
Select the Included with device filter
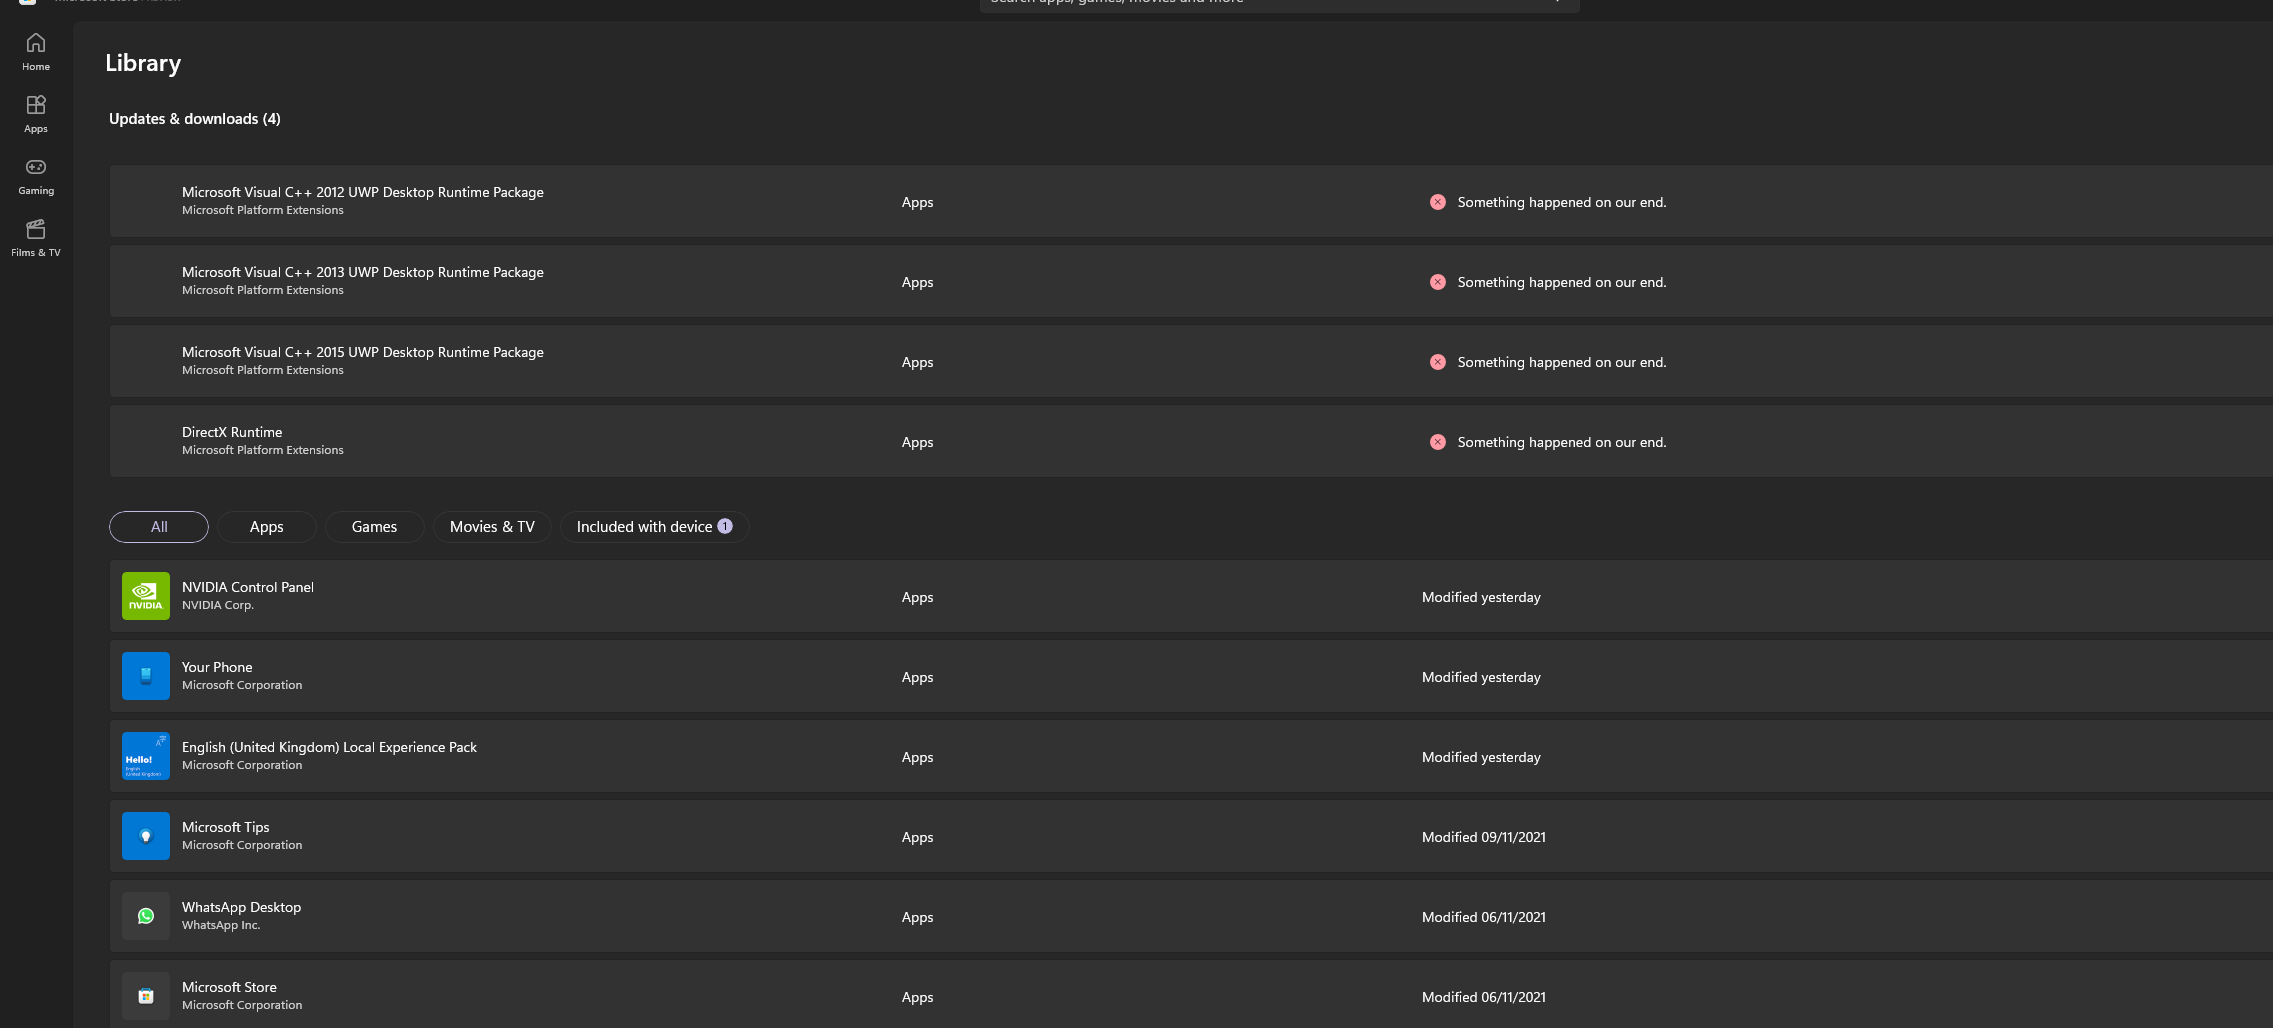point(655,527)
